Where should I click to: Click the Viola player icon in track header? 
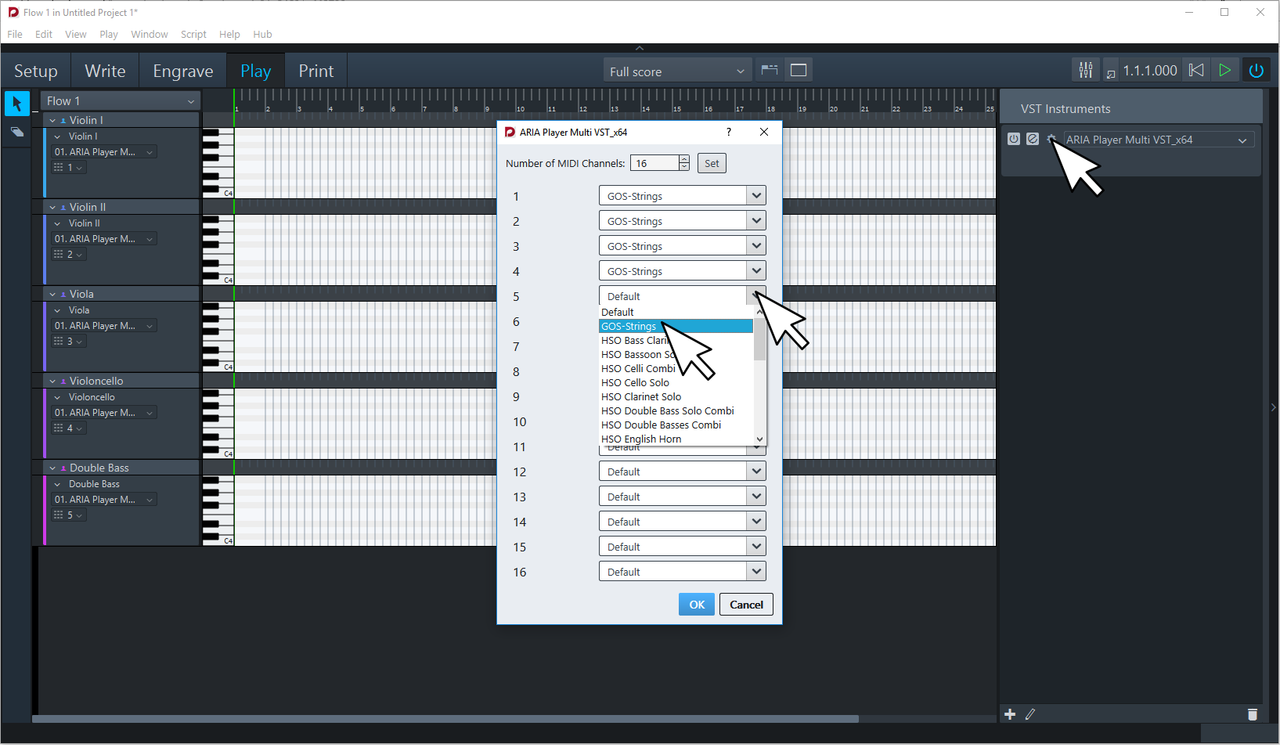tap(63, 294)
